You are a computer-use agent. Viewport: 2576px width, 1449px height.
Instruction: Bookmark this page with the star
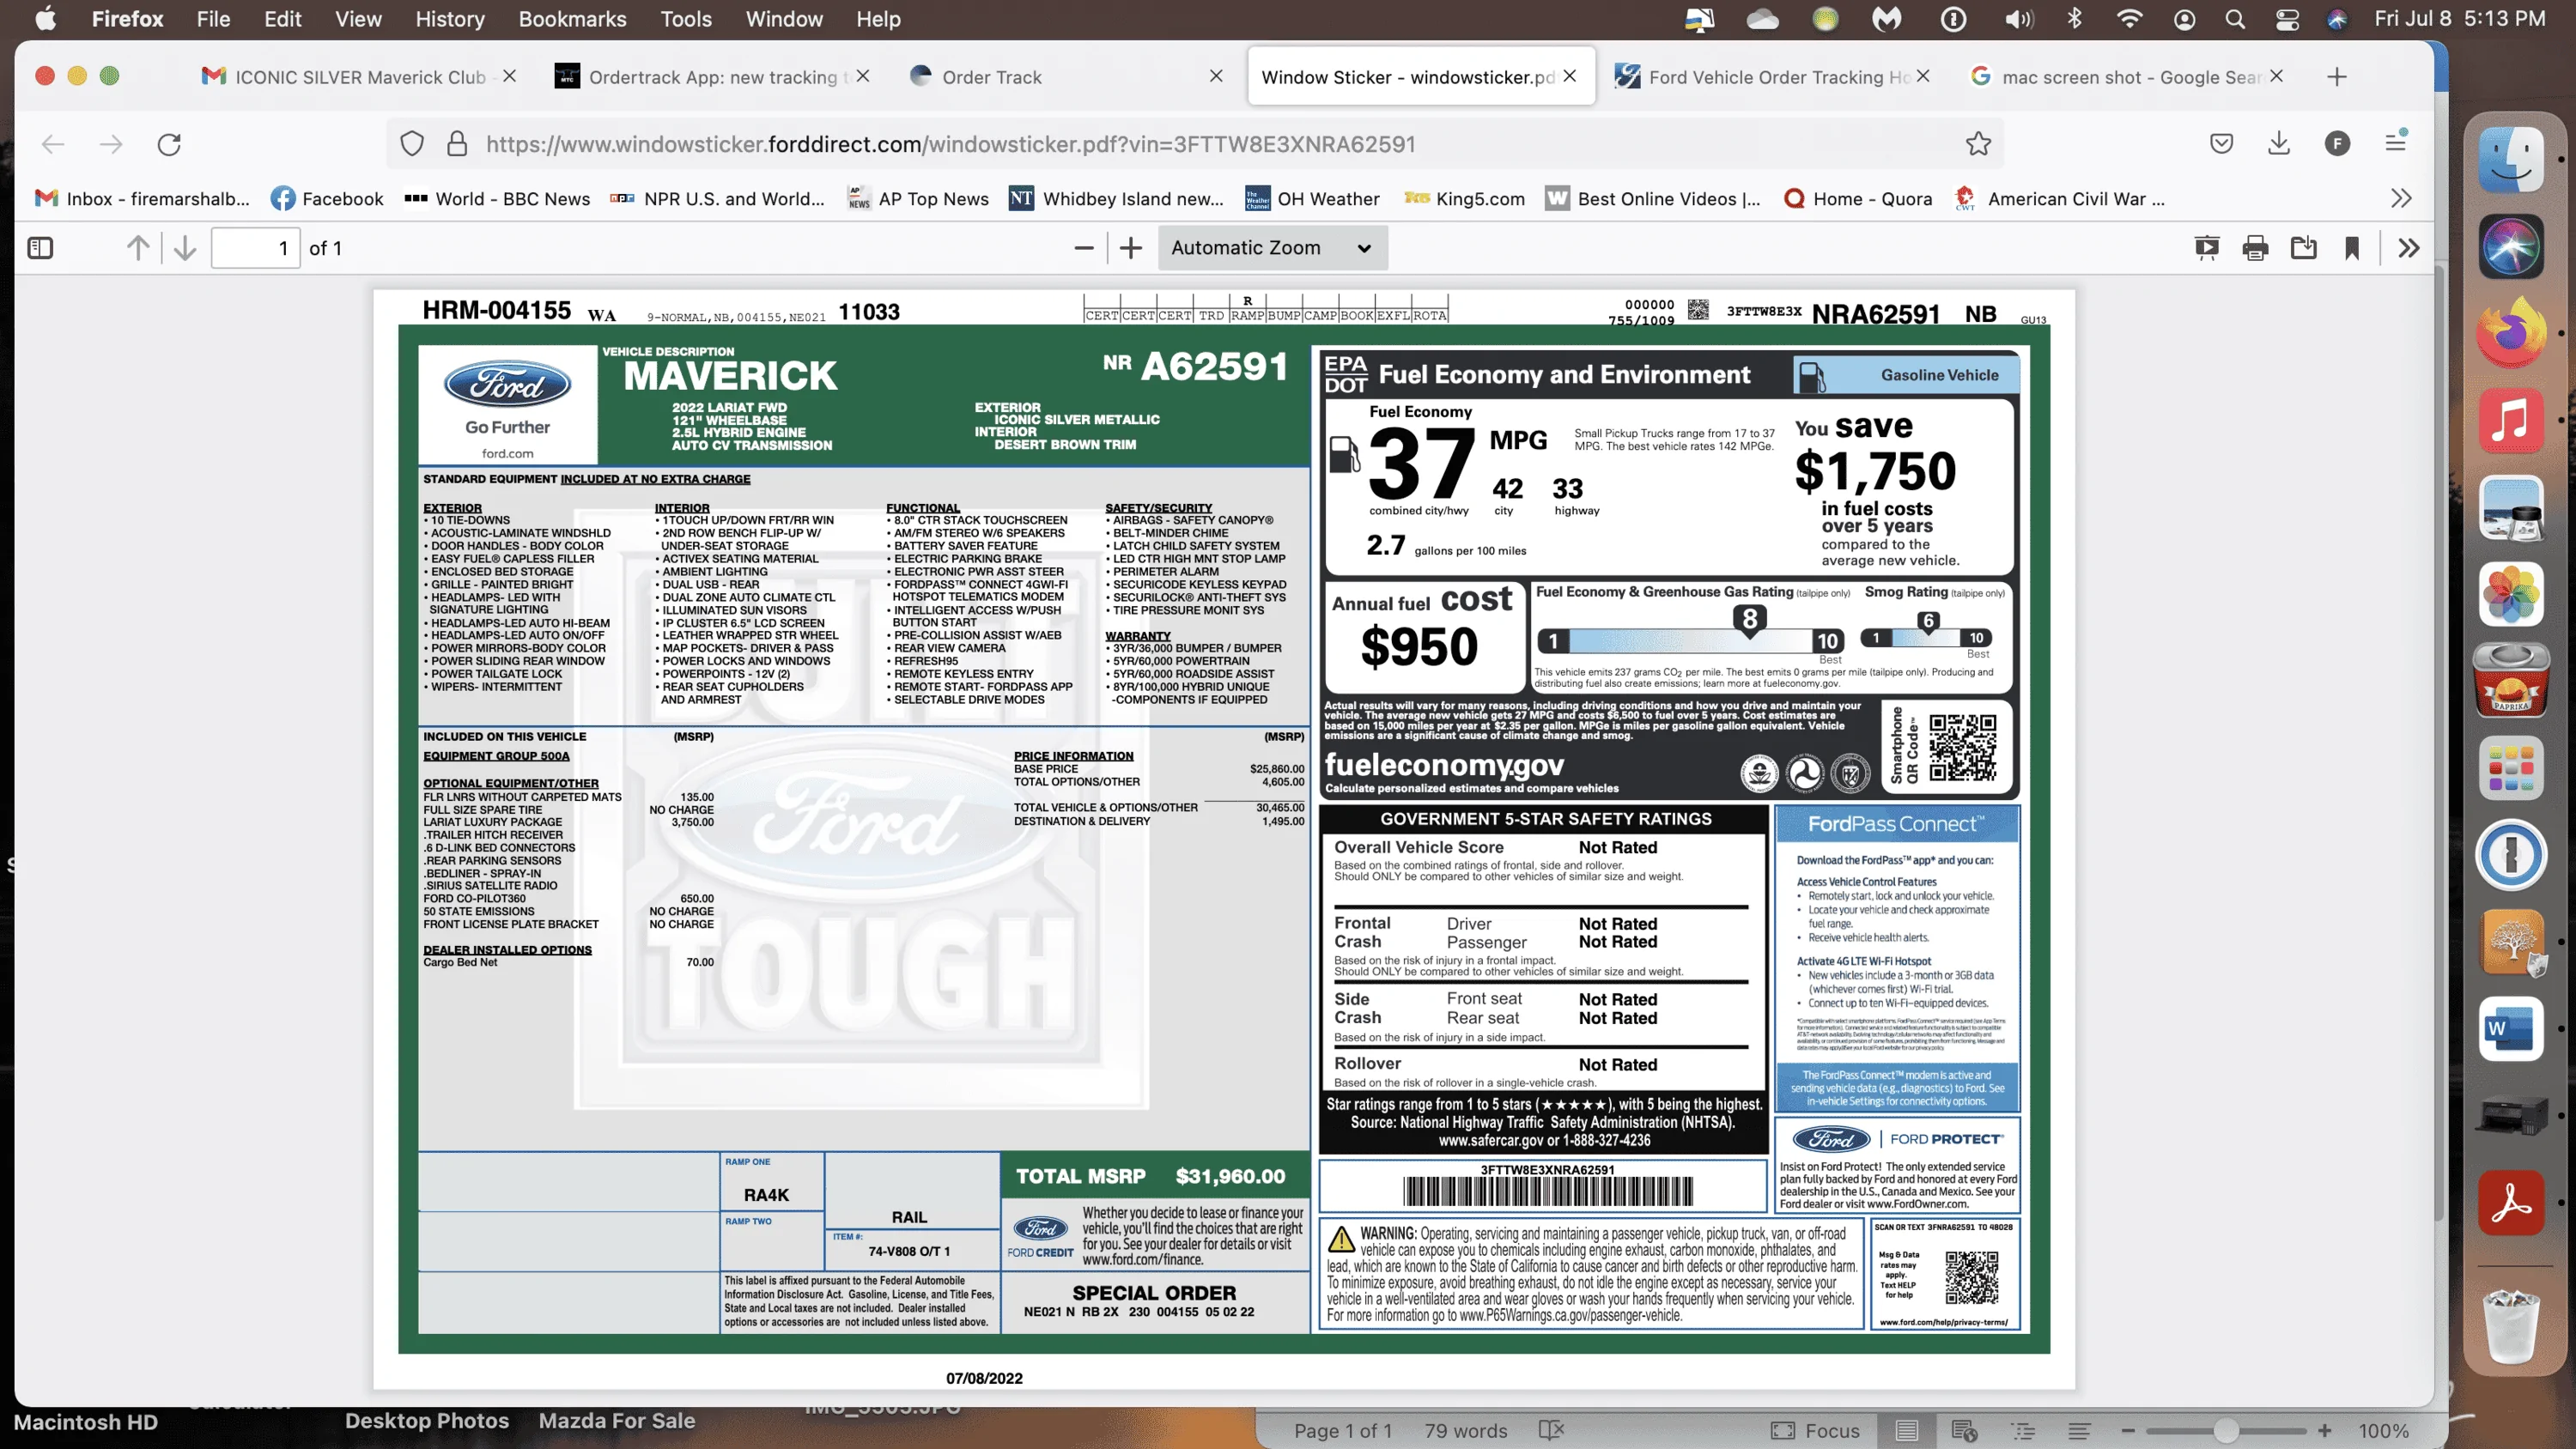pos(1978,144)
